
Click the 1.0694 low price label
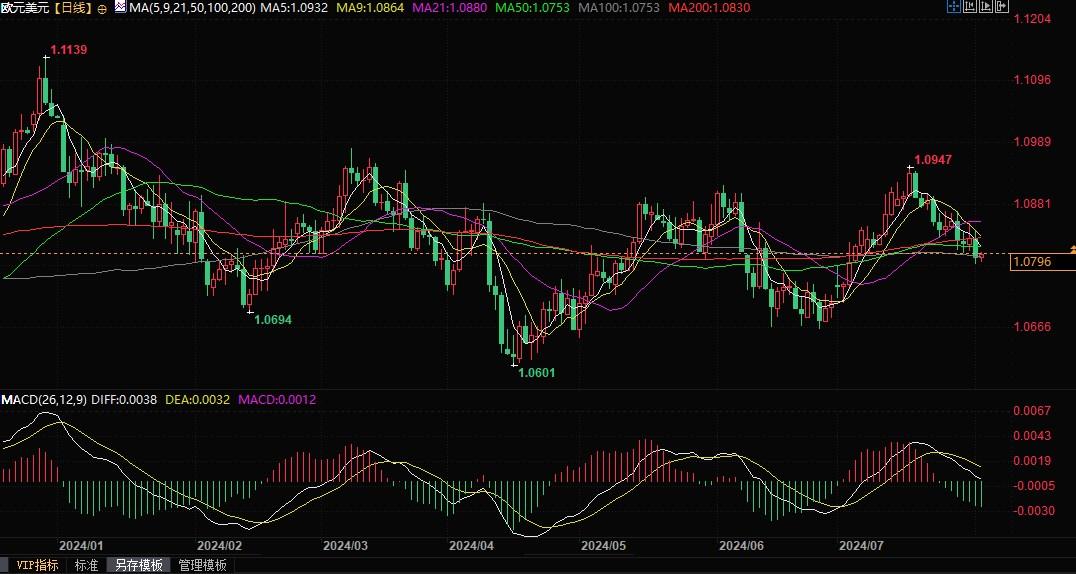coord(273,319)
